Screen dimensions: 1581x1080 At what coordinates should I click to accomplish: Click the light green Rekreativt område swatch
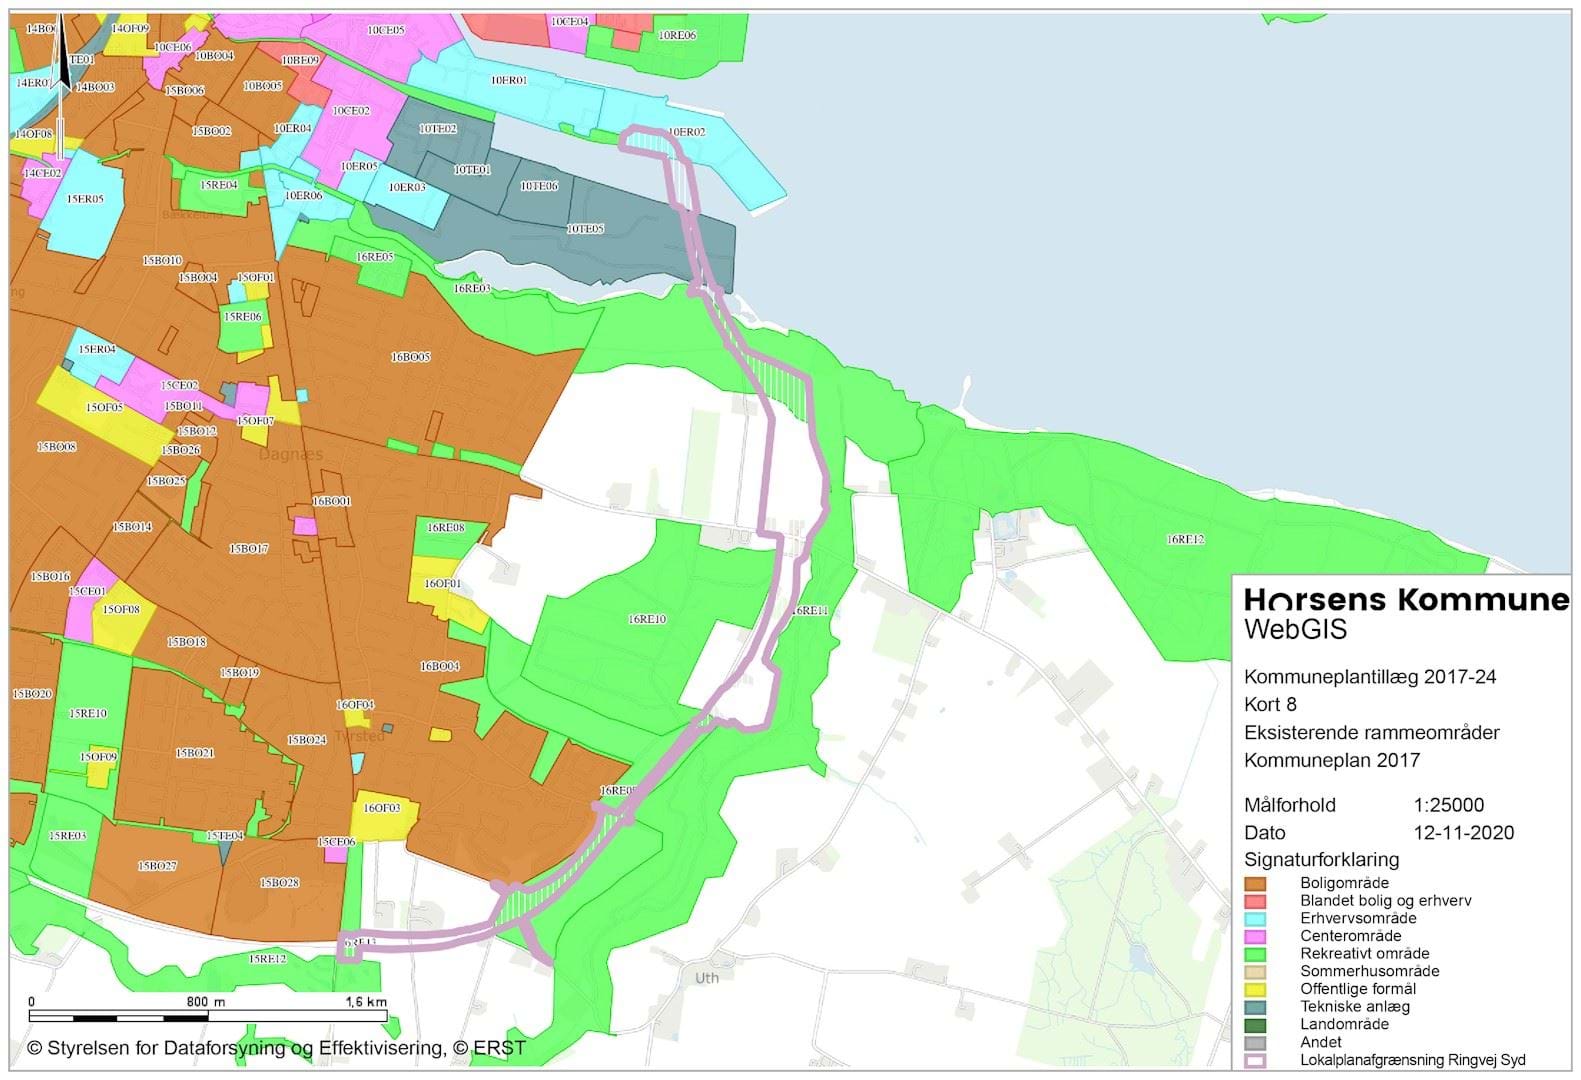(x=1255, y=954)
